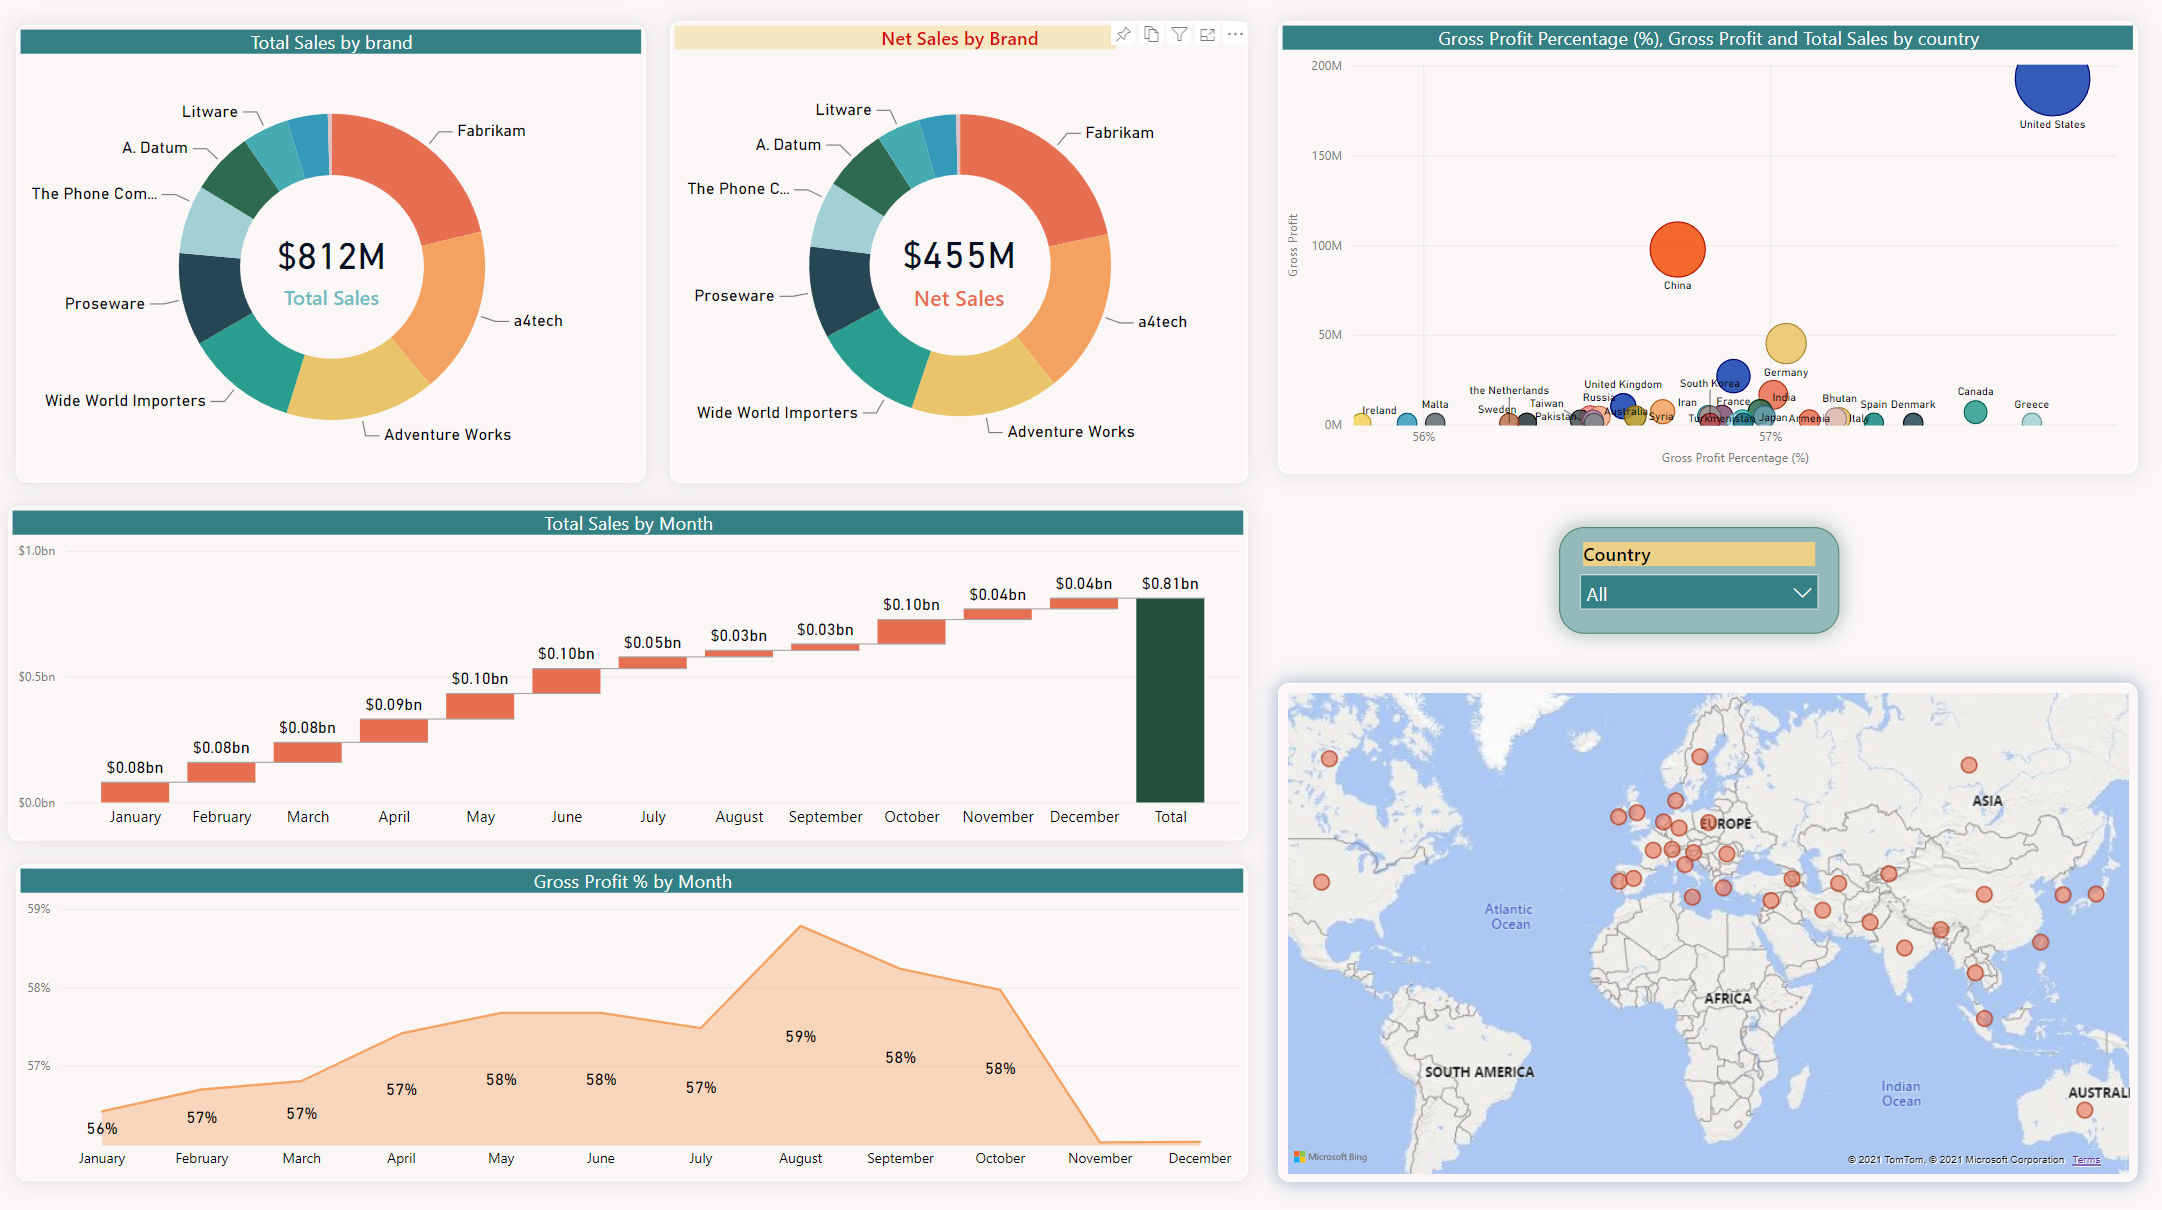Open more options on the Net Sales visual
Viewport: 2162px width, 1210px height.
click(x=1235, y=33)
